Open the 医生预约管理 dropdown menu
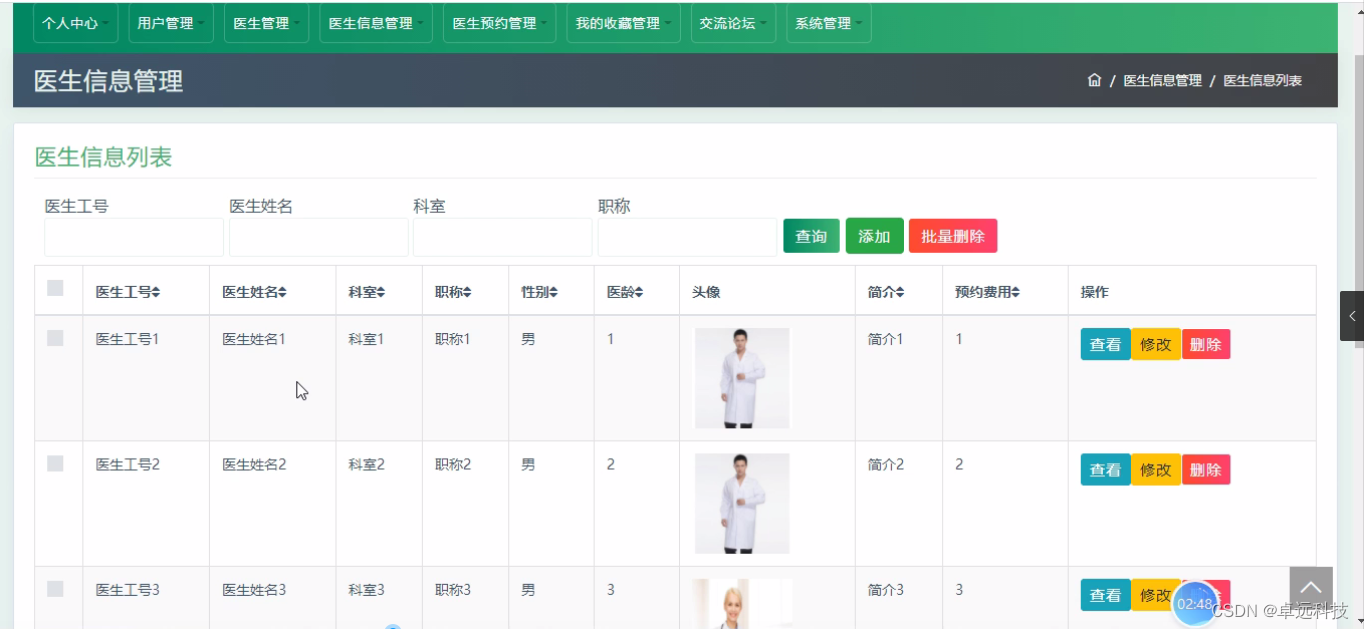1364x629 pixels. 499,22
